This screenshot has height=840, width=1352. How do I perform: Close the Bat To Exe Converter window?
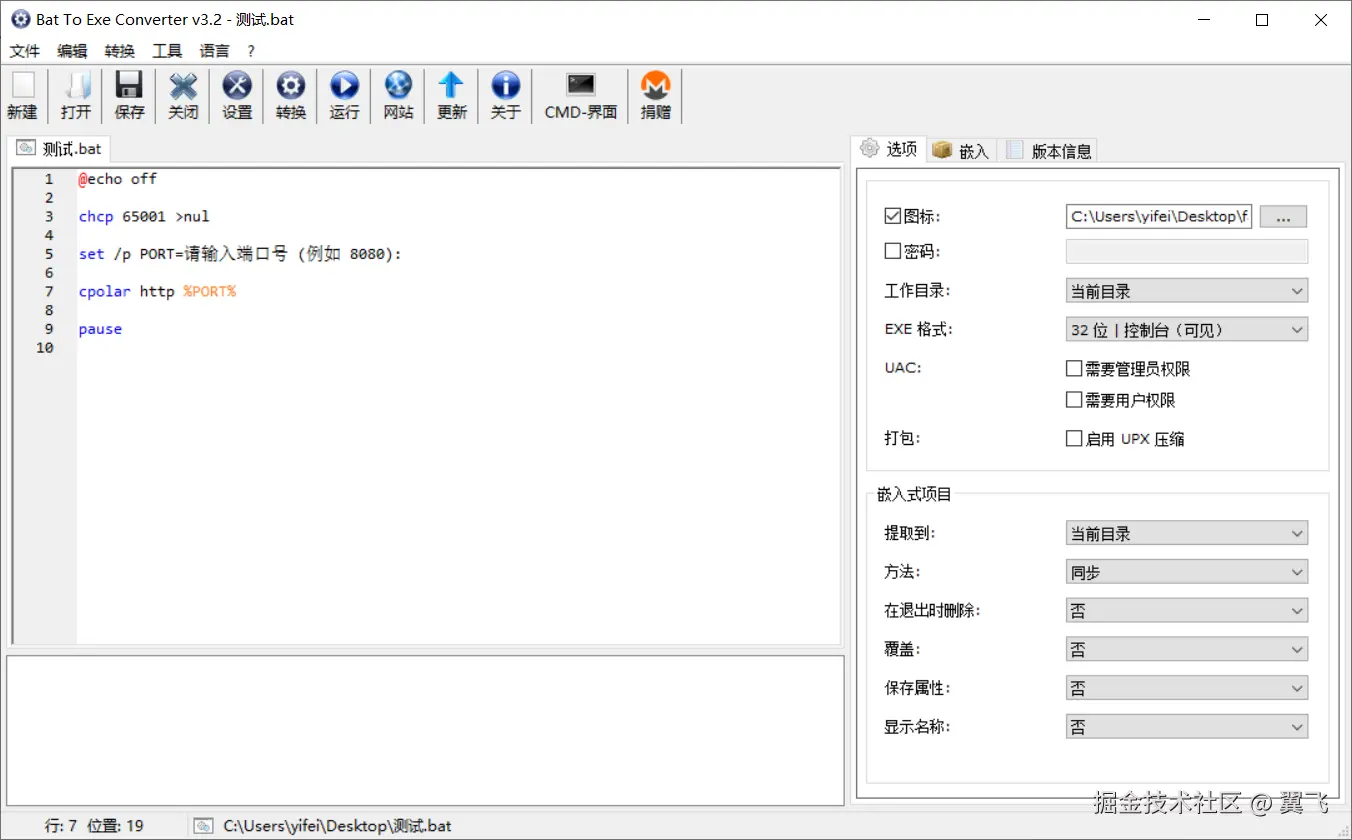[x=1321, y=20]
